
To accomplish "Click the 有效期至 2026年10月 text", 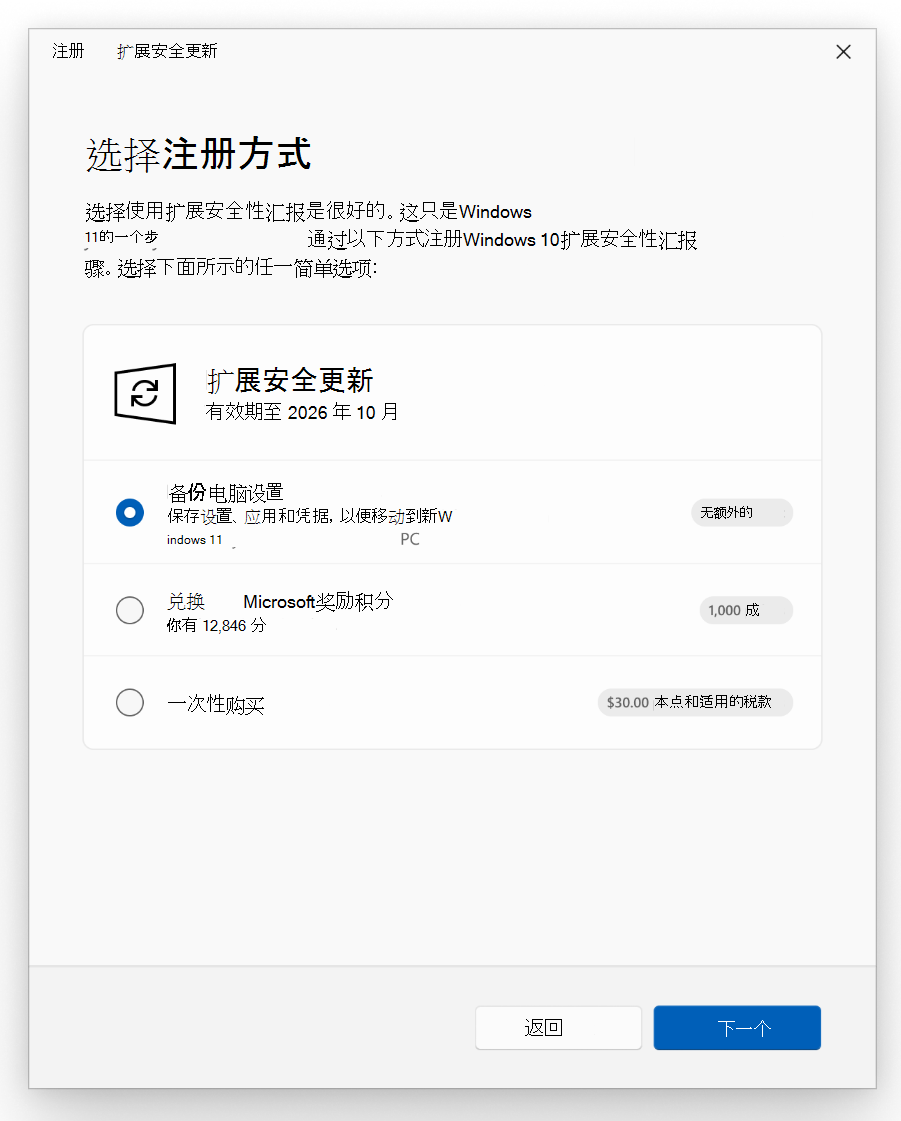I will (301, 411).
